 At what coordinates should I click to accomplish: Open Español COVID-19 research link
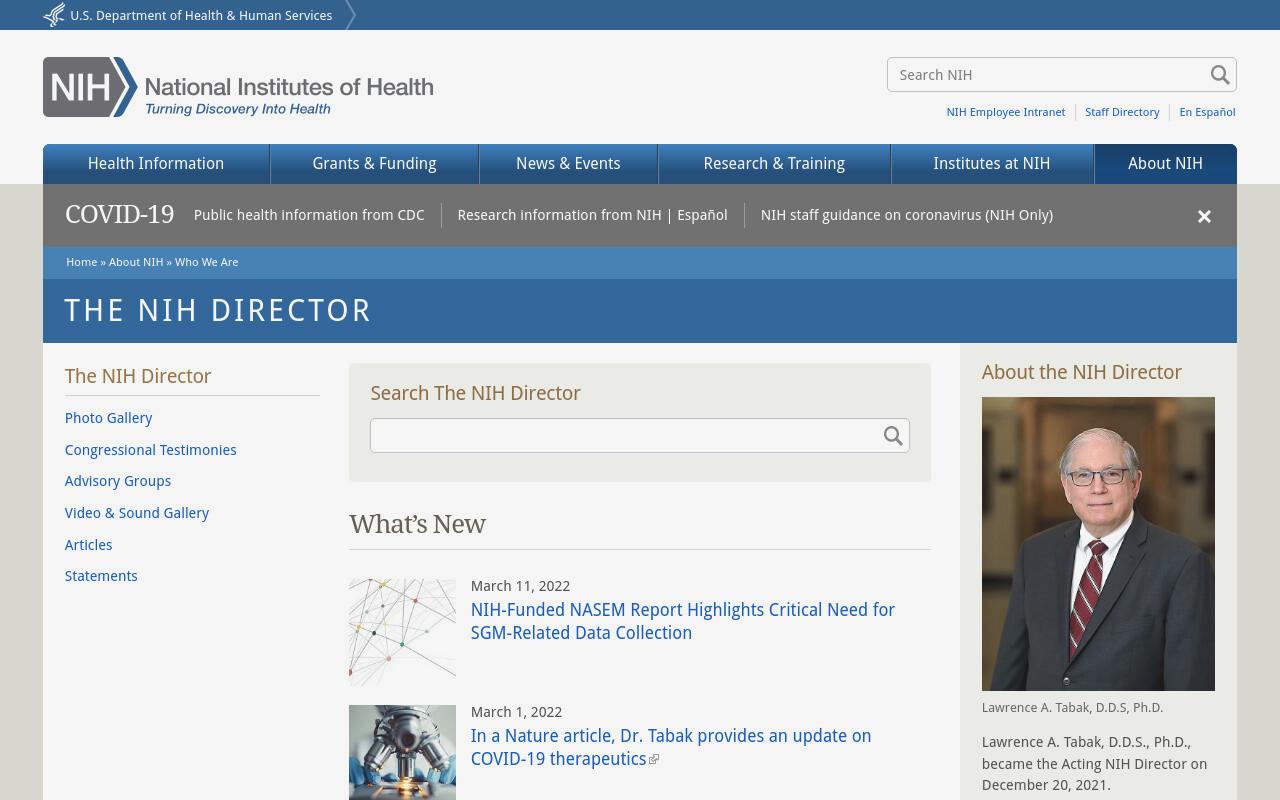702,215
